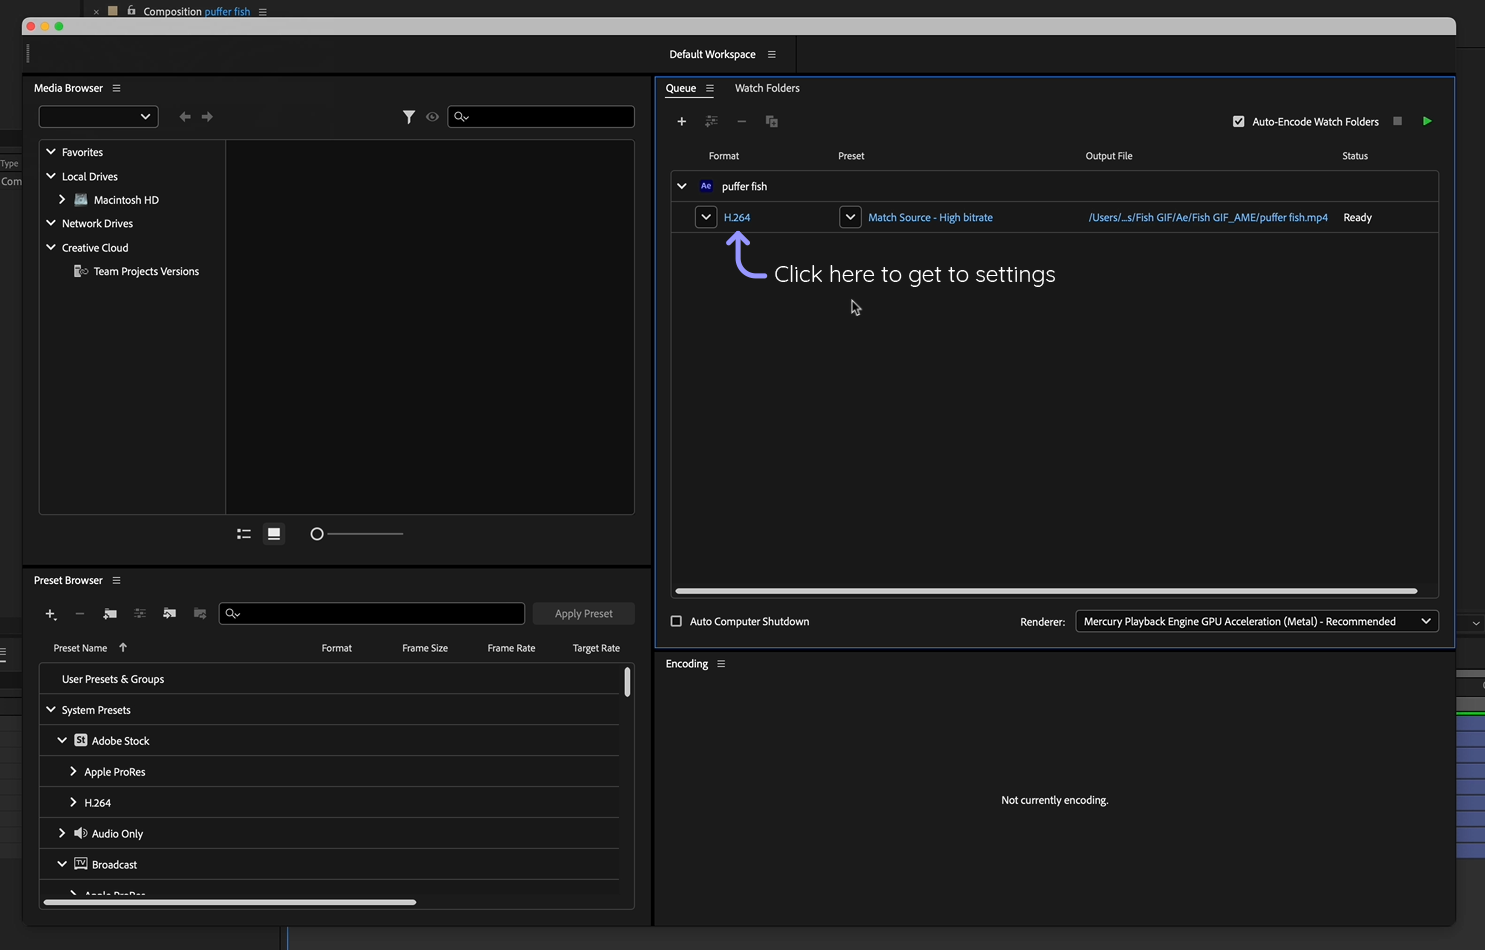Check the Auto Computer Shutdown box
1485x950 pixels.
point(676,621)
